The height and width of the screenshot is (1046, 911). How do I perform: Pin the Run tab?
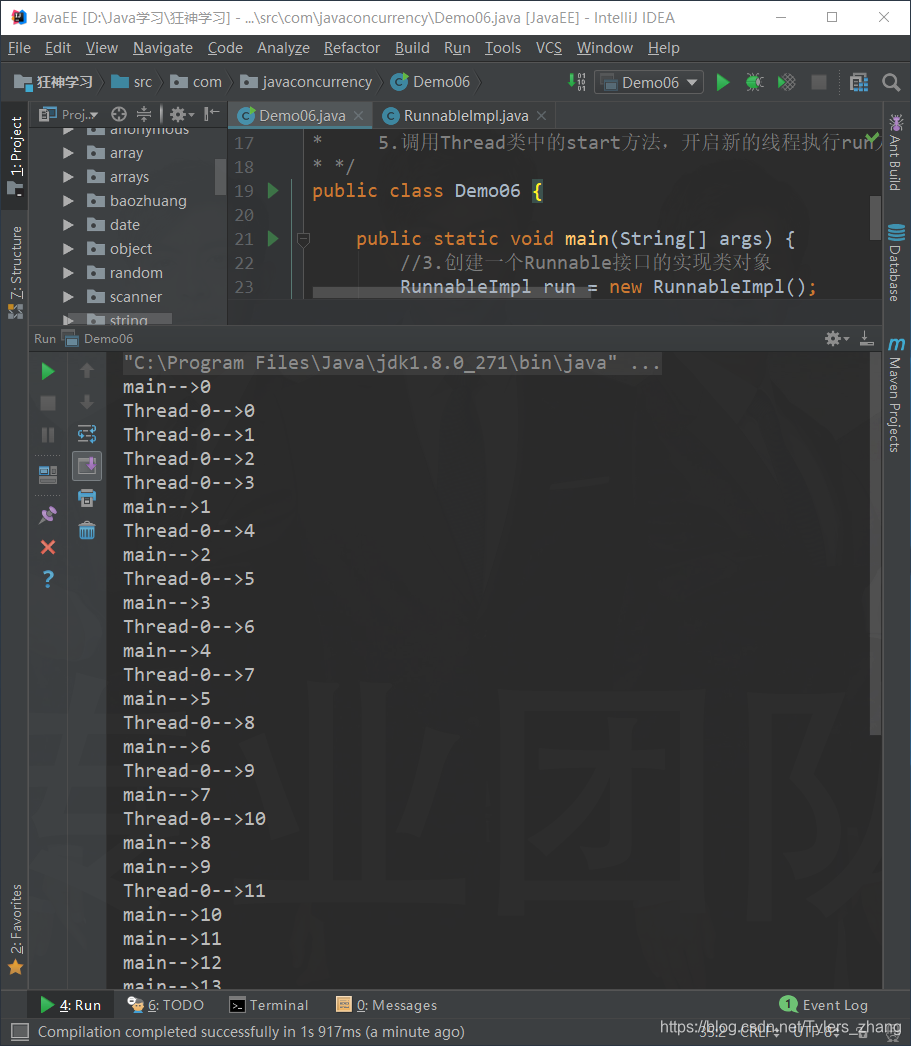tap(47, 515)
